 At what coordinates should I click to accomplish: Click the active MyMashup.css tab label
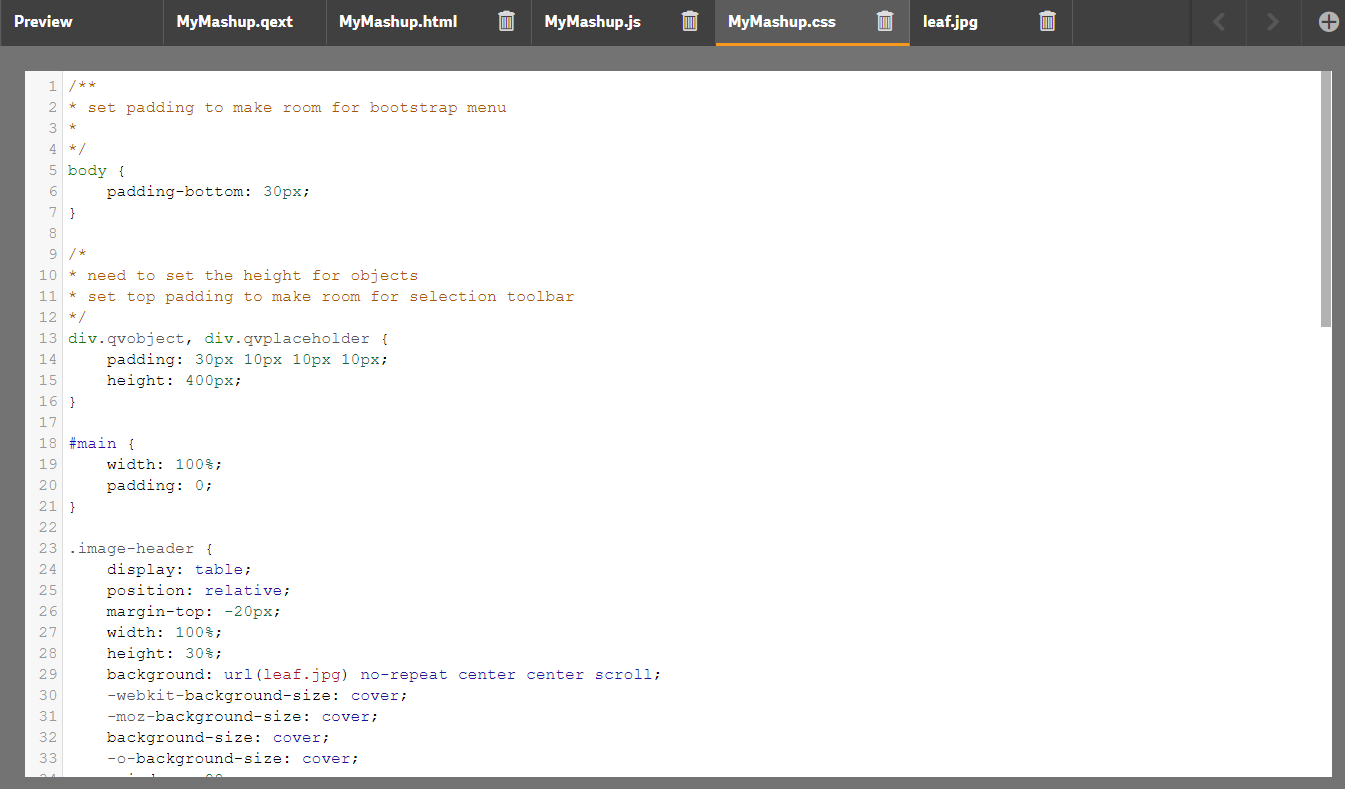click(782, 21)
